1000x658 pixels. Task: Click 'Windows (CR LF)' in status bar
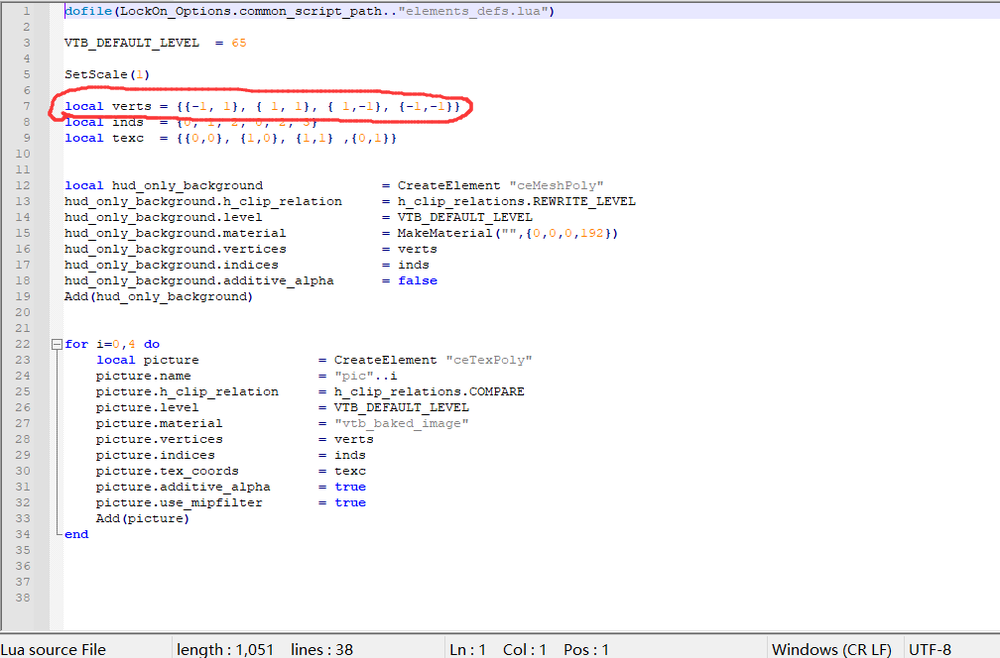point(832,649)
